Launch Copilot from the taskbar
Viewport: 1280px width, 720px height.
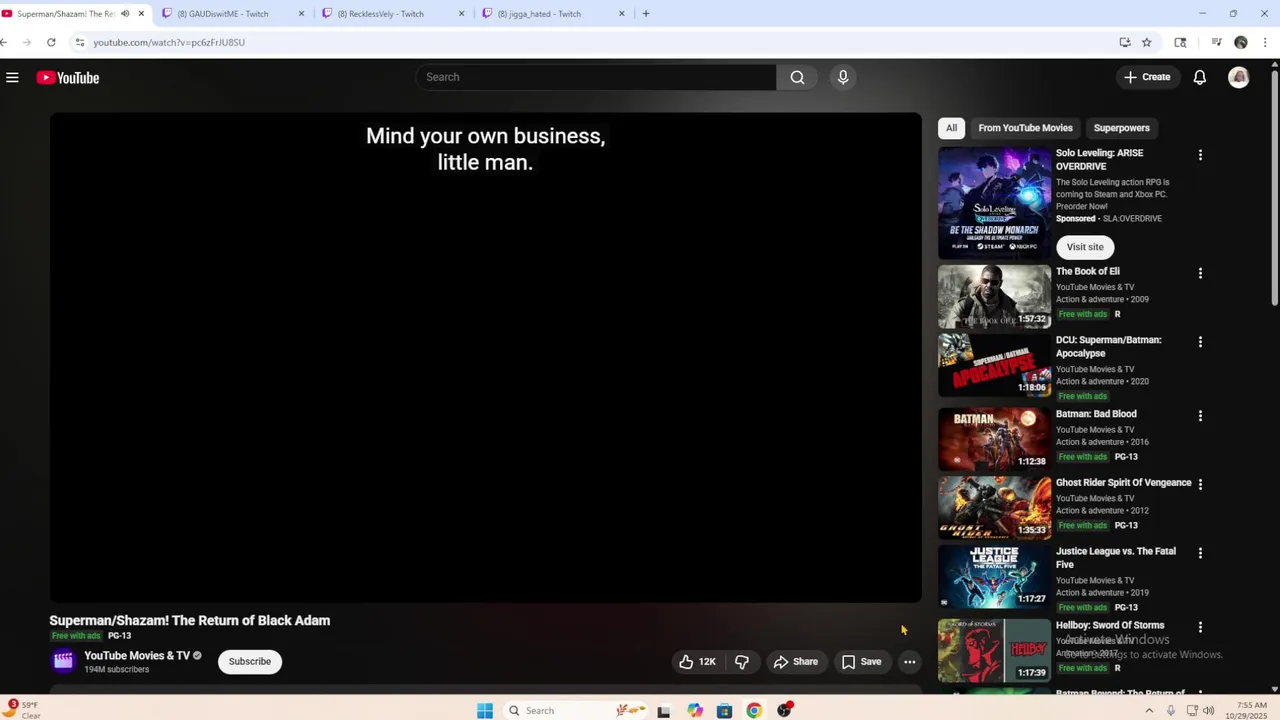click(x=694, y=710)
